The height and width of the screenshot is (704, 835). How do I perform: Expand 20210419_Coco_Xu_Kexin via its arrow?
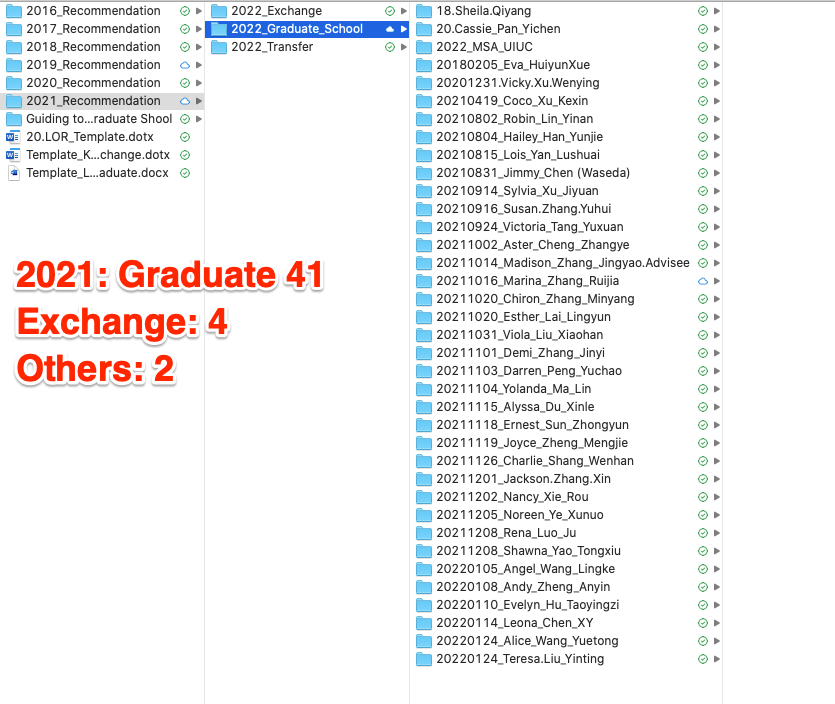[717, 101]
